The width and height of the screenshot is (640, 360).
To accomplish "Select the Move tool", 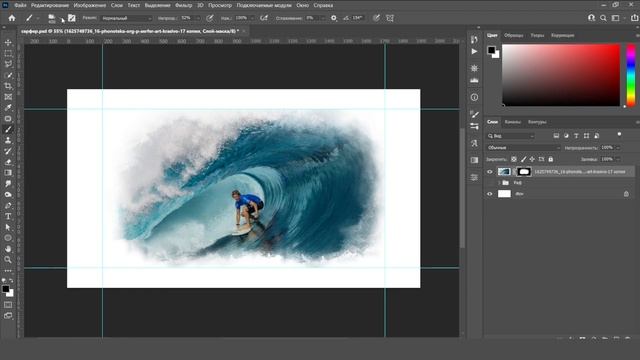I will pyautogui.click(x=8, y=43).
